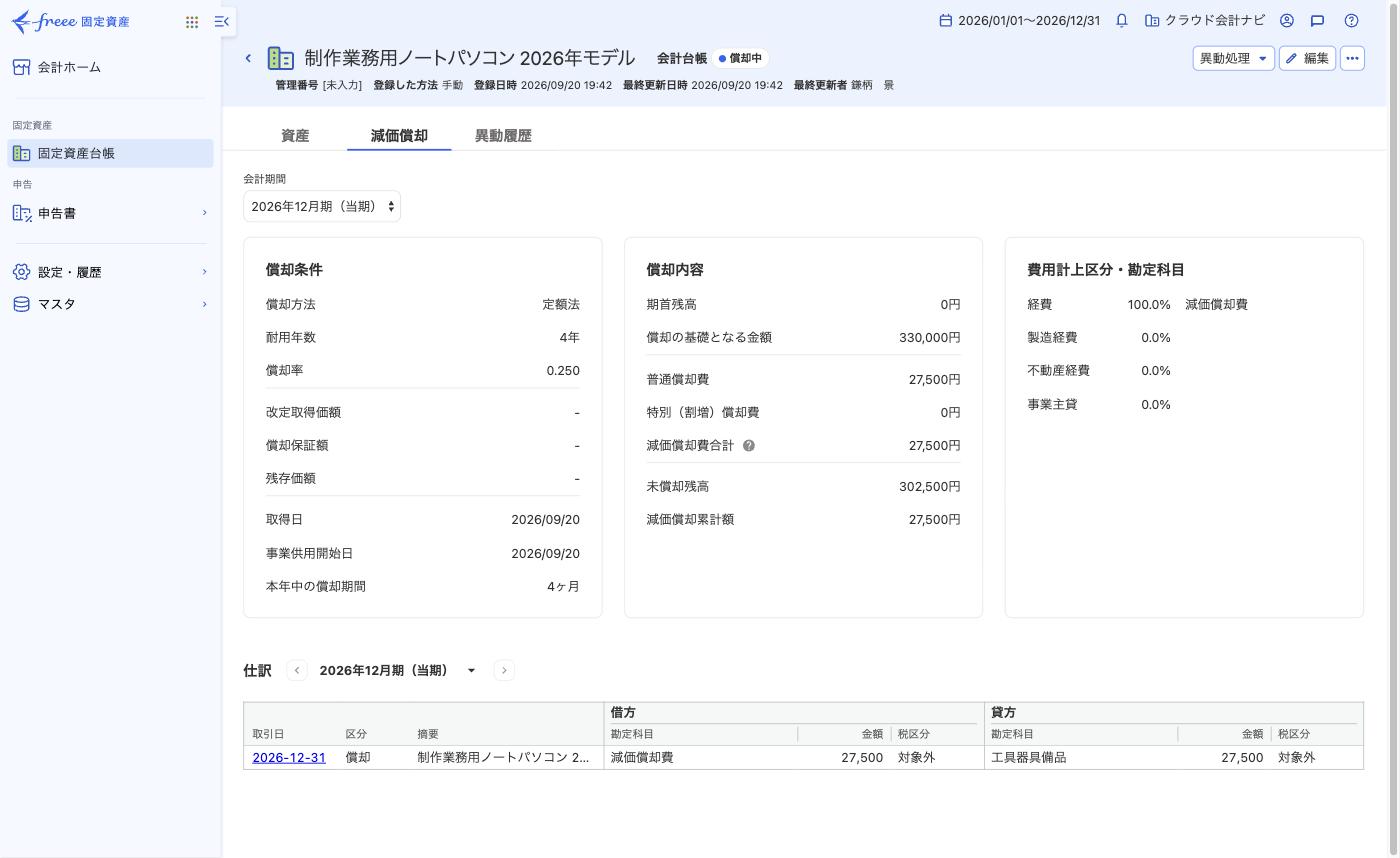1400x858 pixels.
Task: Open the 仕訳 period 2026年12月期 dropdown
Action: pos(398,670)
